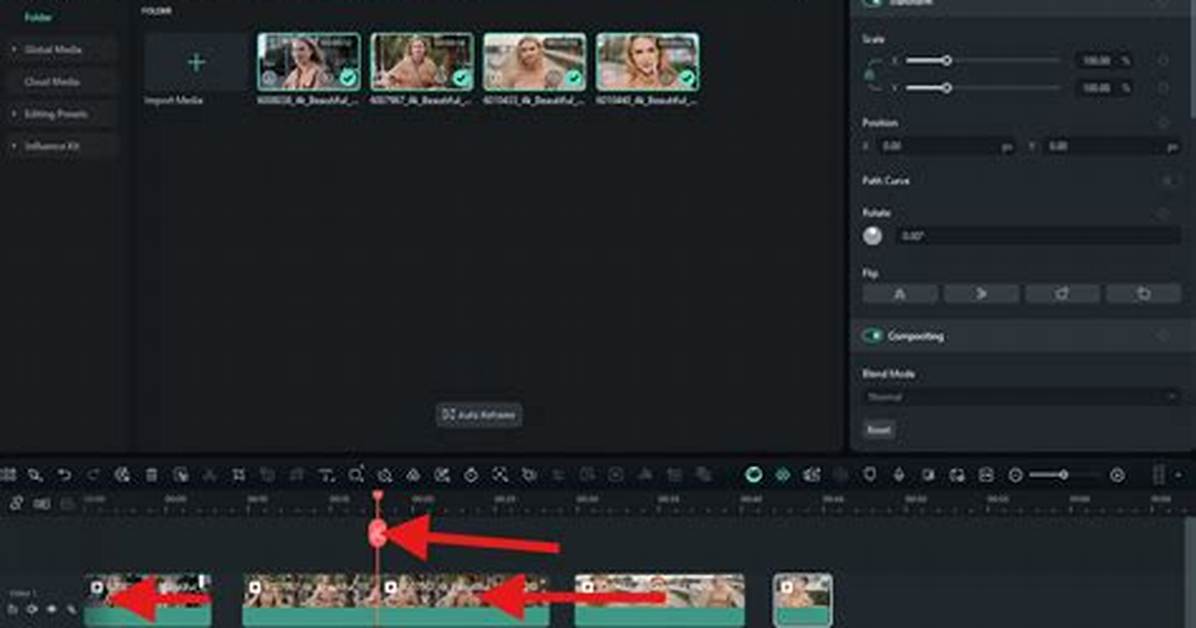Select the first clip on Video 1 track
Image resolution: width=1196 pixels, height=628 pixels.
click(x=148, y=601)
